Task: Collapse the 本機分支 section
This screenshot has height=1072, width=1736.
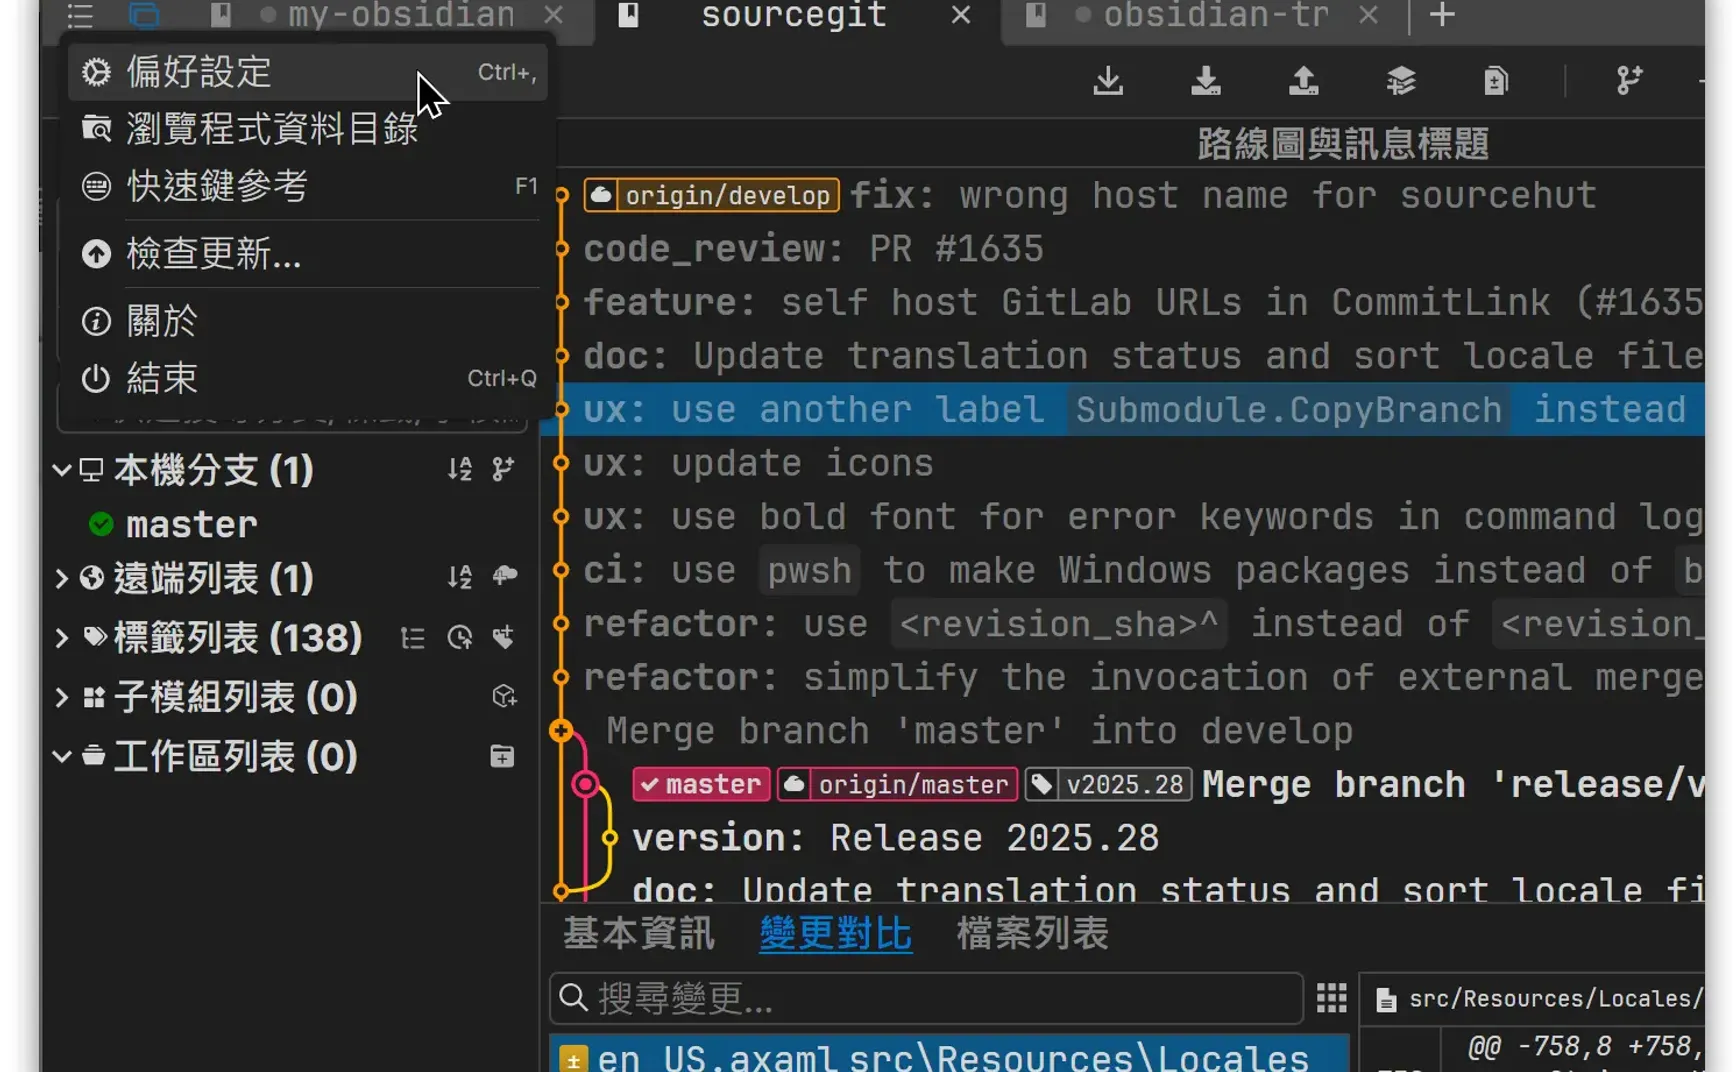Action: pos(61,470)
